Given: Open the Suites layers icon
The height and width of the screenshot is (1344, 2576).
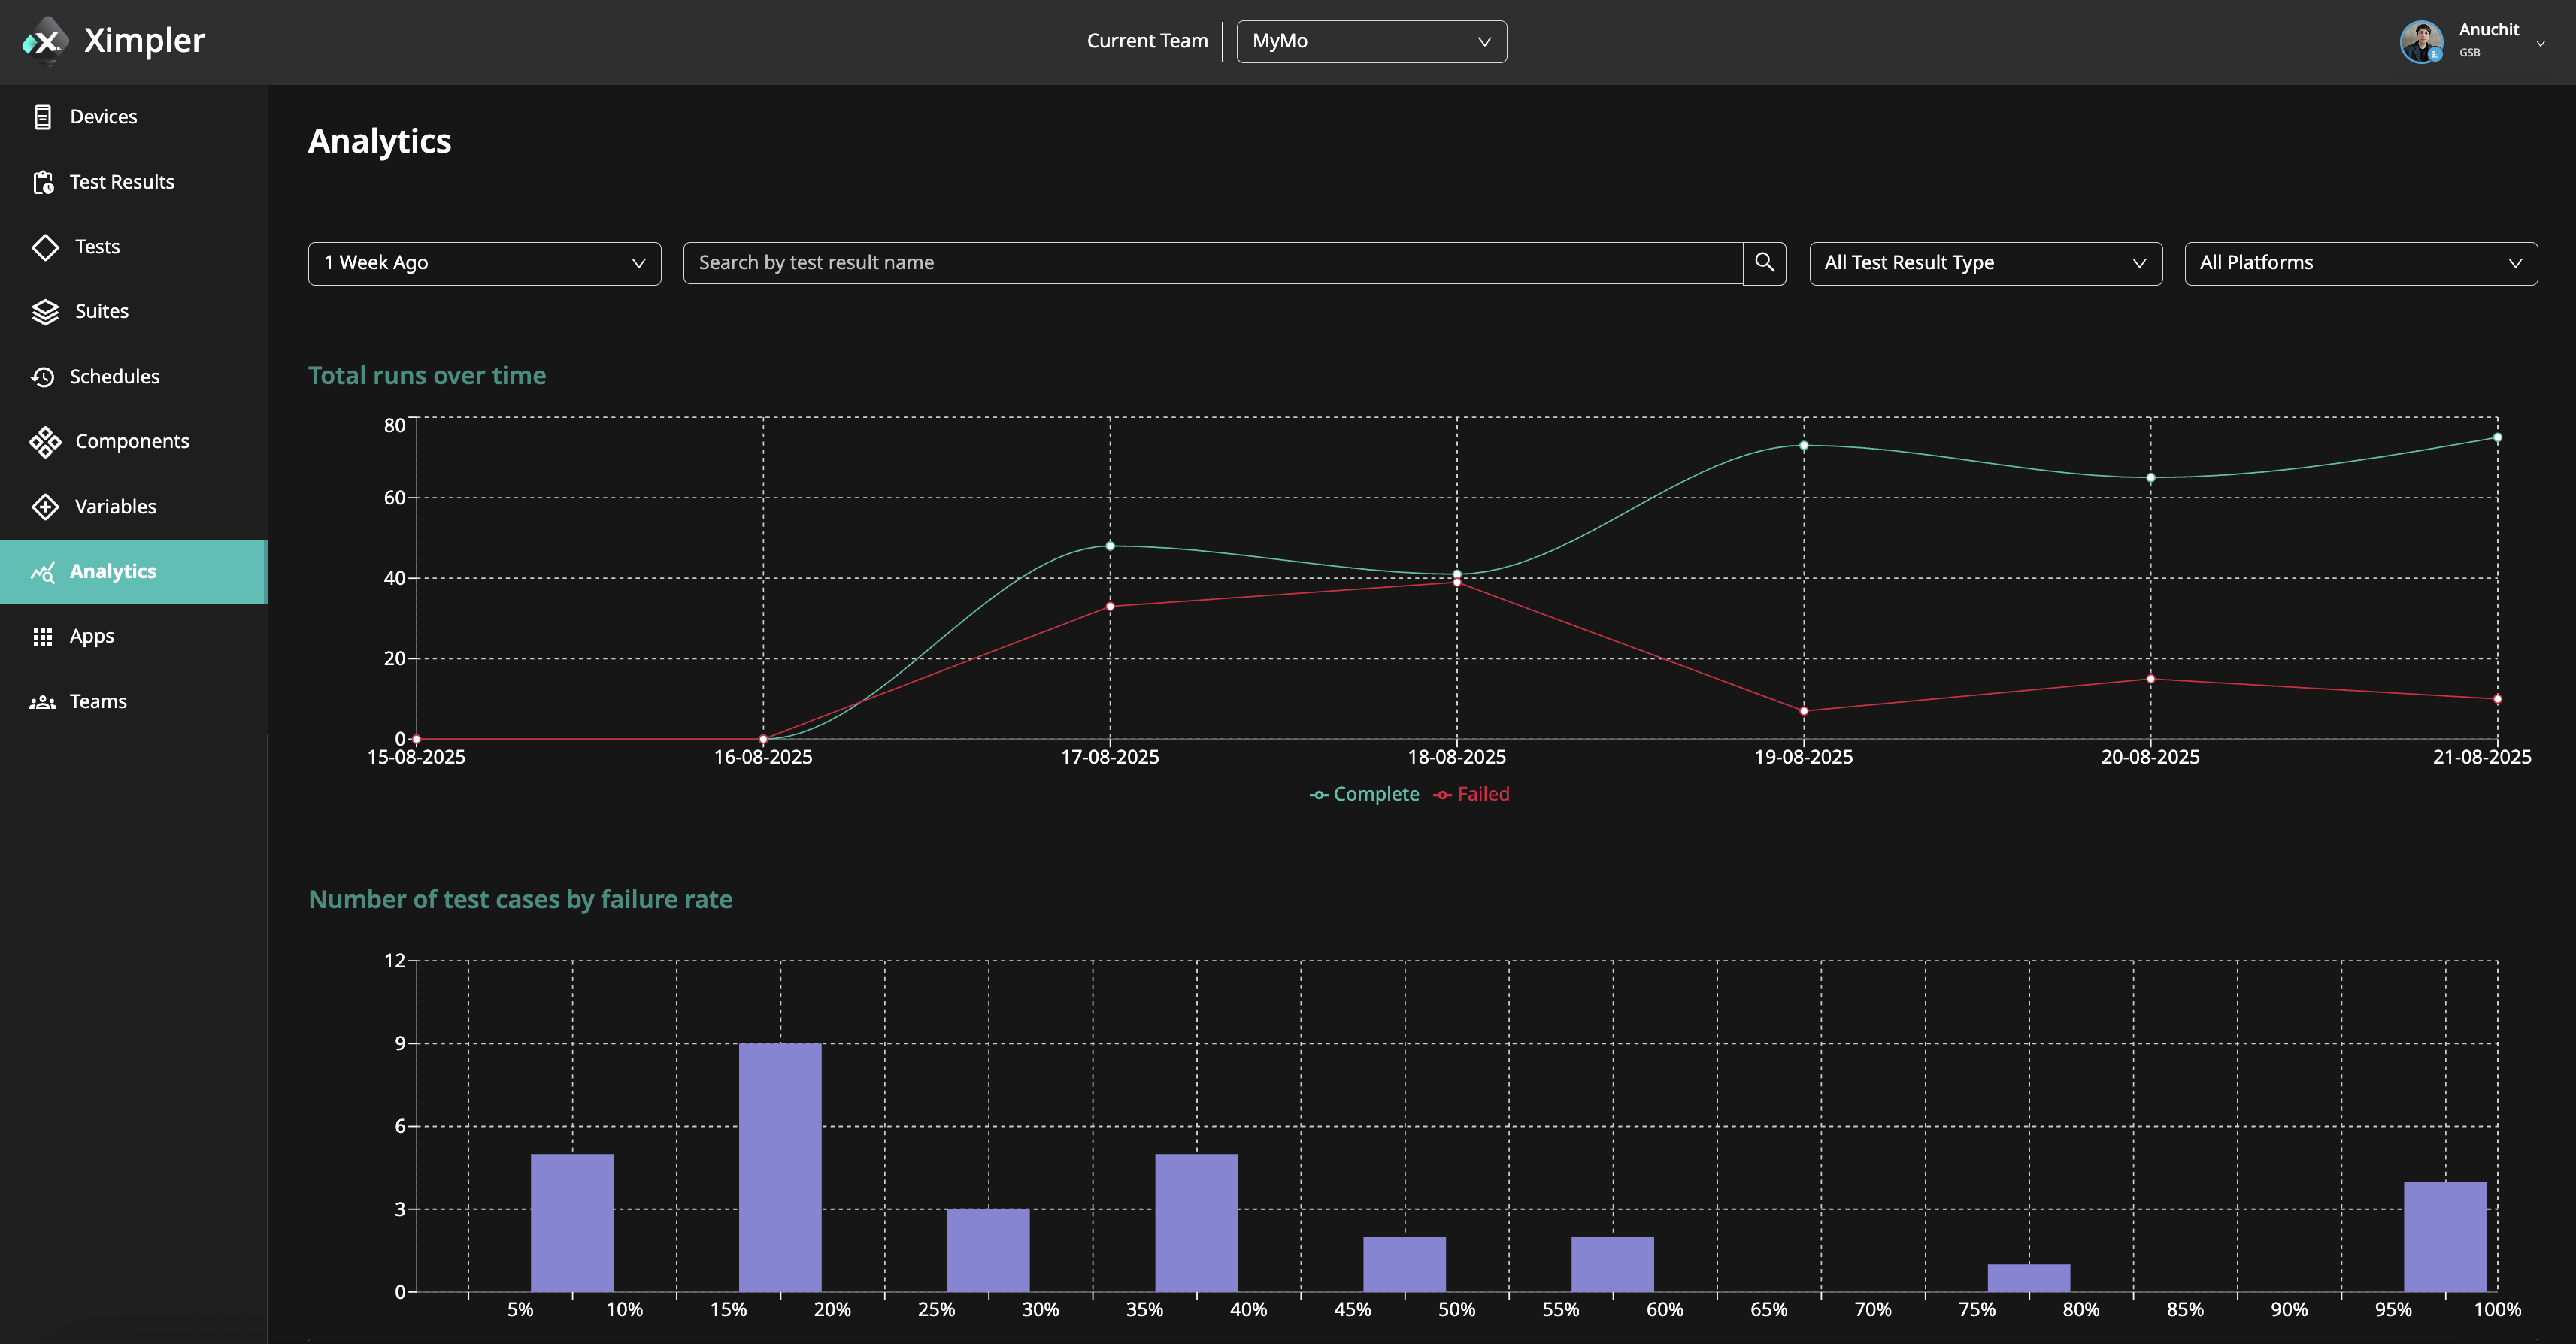Looking at the screenshot, I should pos(45,311).
